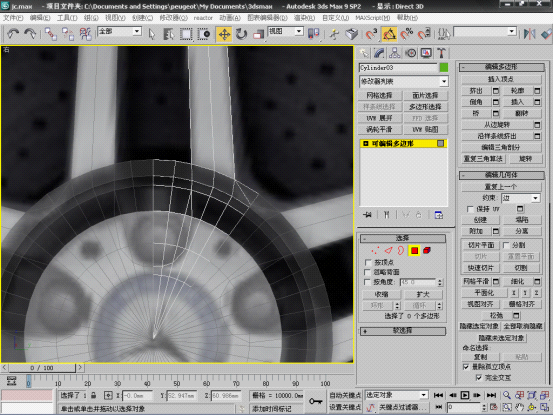Open the 约束 constraint dropdown

(x=521, y=198)
